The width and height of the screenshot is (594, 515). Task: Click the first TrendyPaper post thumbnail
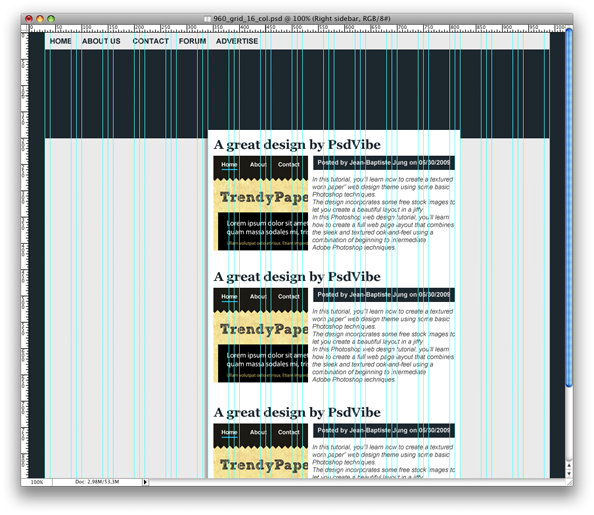[261, 203]
